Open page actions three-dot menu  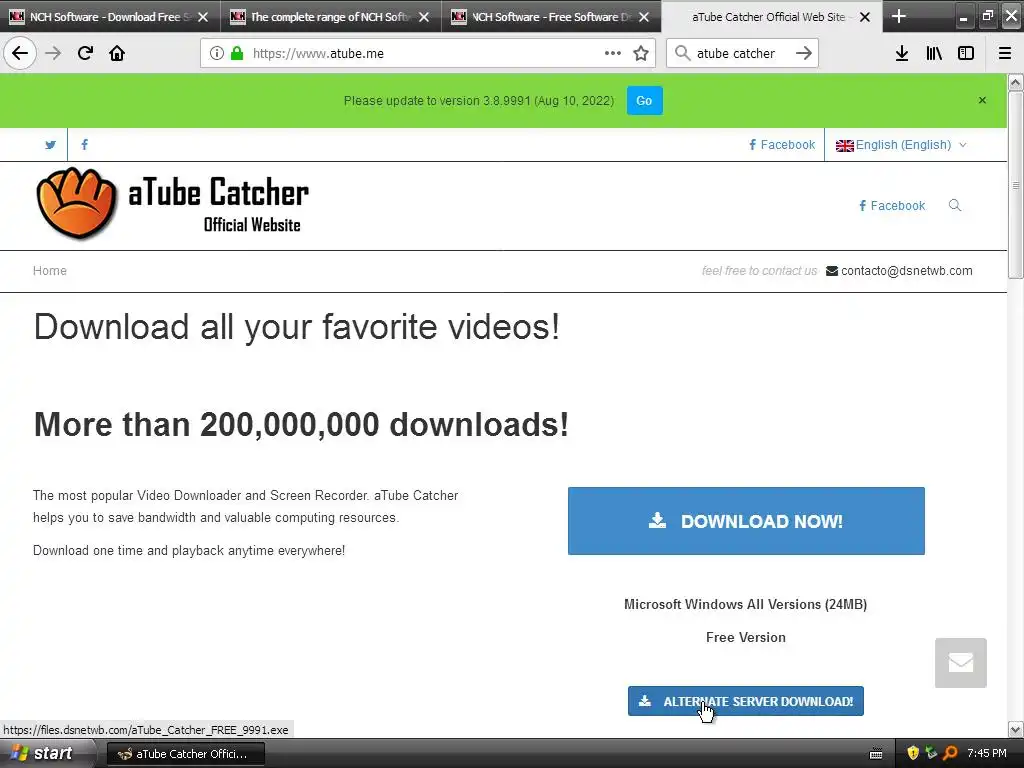click(x=613, y=54)
